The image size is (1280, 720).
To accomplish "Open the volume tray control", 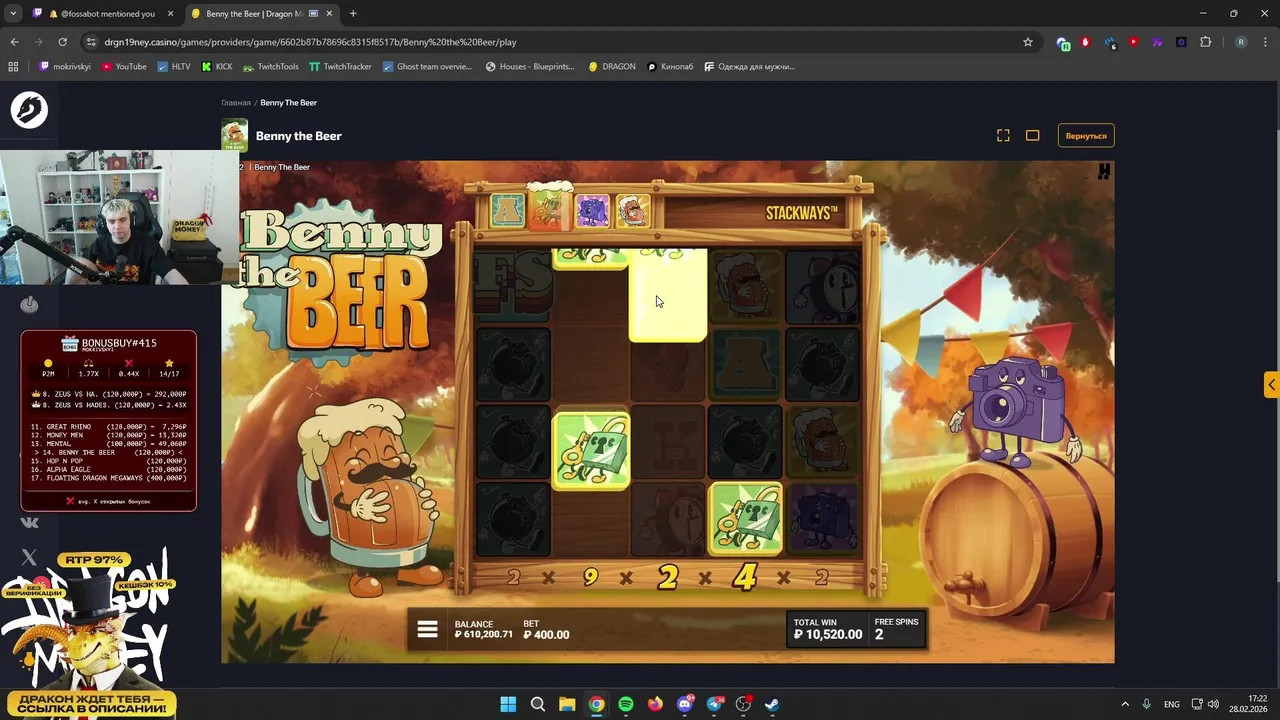I will pyautogui.click(x=1213, y=704).
